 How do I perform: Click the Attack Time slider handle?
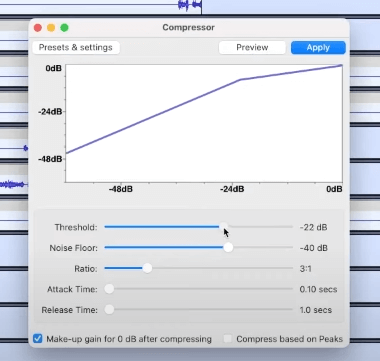(109, 289)
